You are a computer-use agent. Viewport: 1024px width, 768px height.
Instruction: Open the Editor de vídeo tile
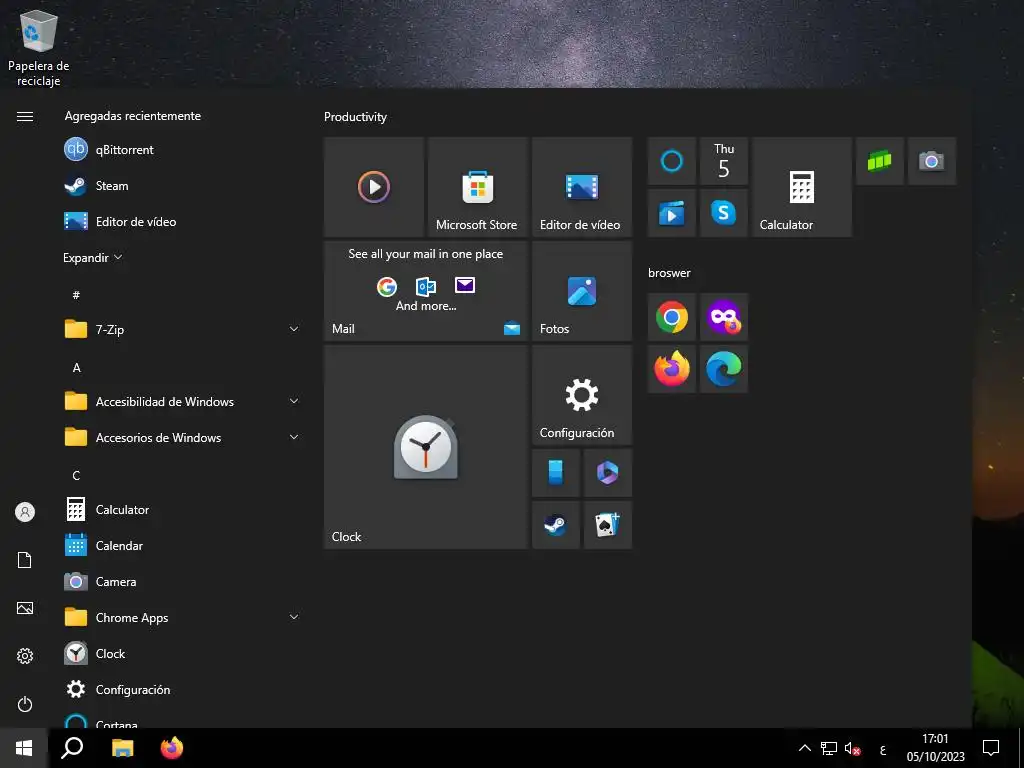click(582, 187)
